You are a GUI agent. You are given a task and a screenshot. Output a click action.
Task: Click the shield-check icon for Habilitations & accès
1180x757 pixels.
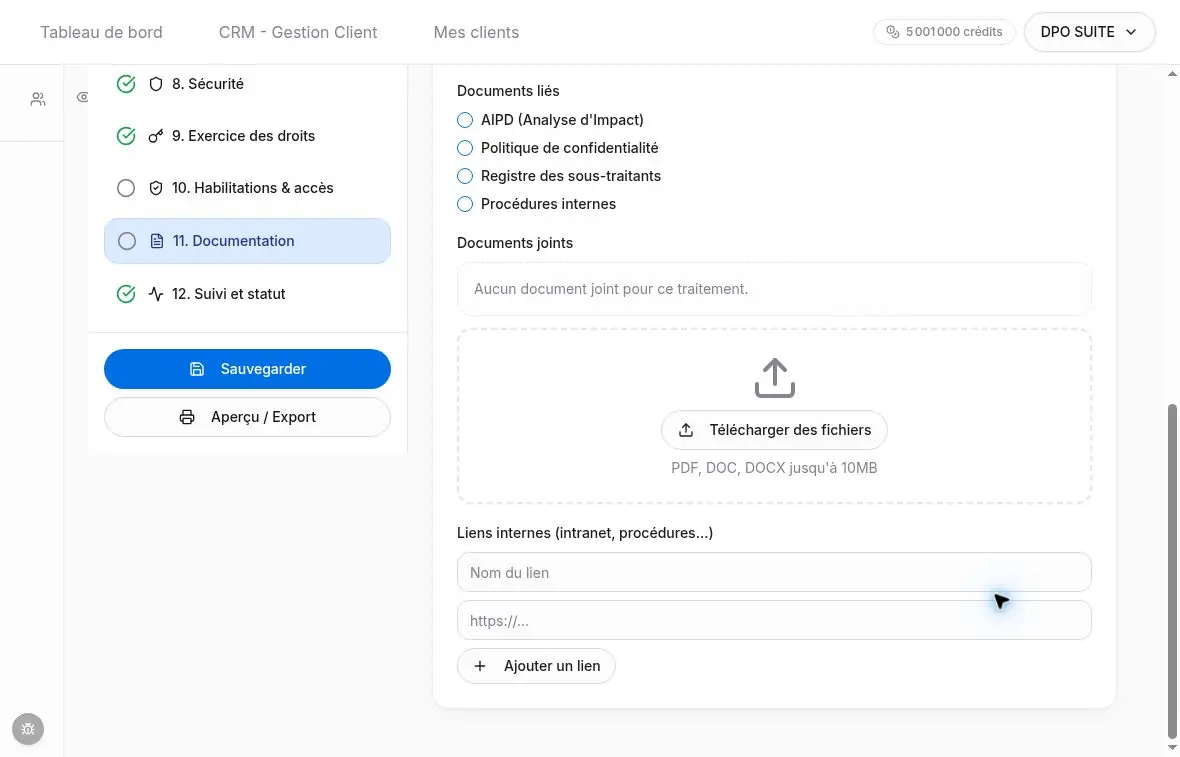click(156, 188)
